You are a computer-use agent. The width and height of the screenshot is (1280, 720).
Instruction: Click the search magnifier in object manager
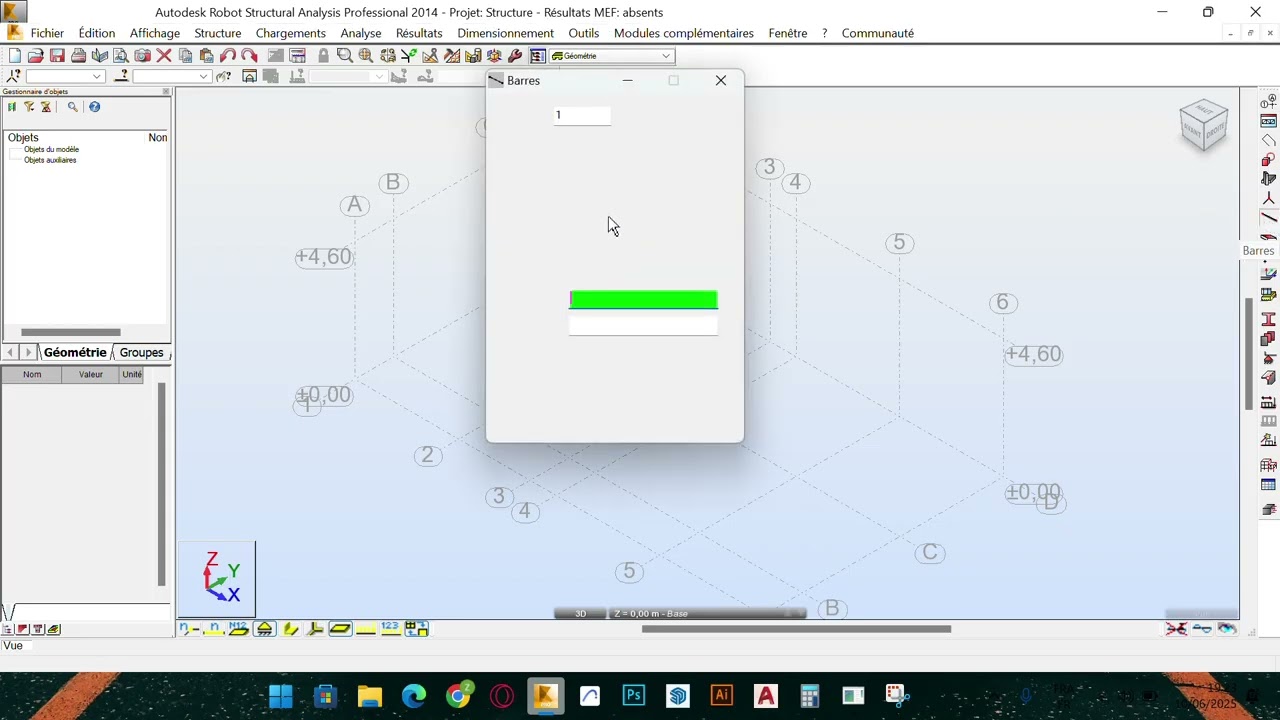[72, 107]
